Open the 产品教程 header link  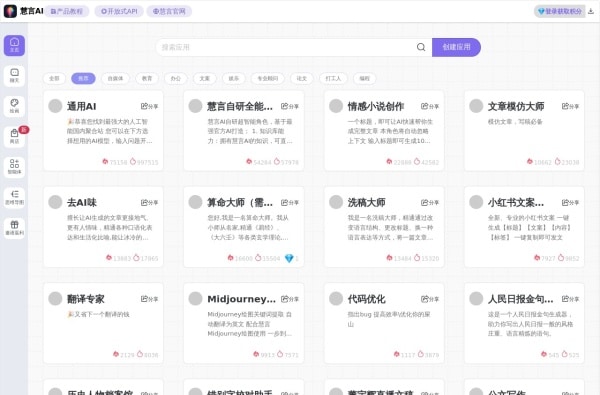[67, 11]
